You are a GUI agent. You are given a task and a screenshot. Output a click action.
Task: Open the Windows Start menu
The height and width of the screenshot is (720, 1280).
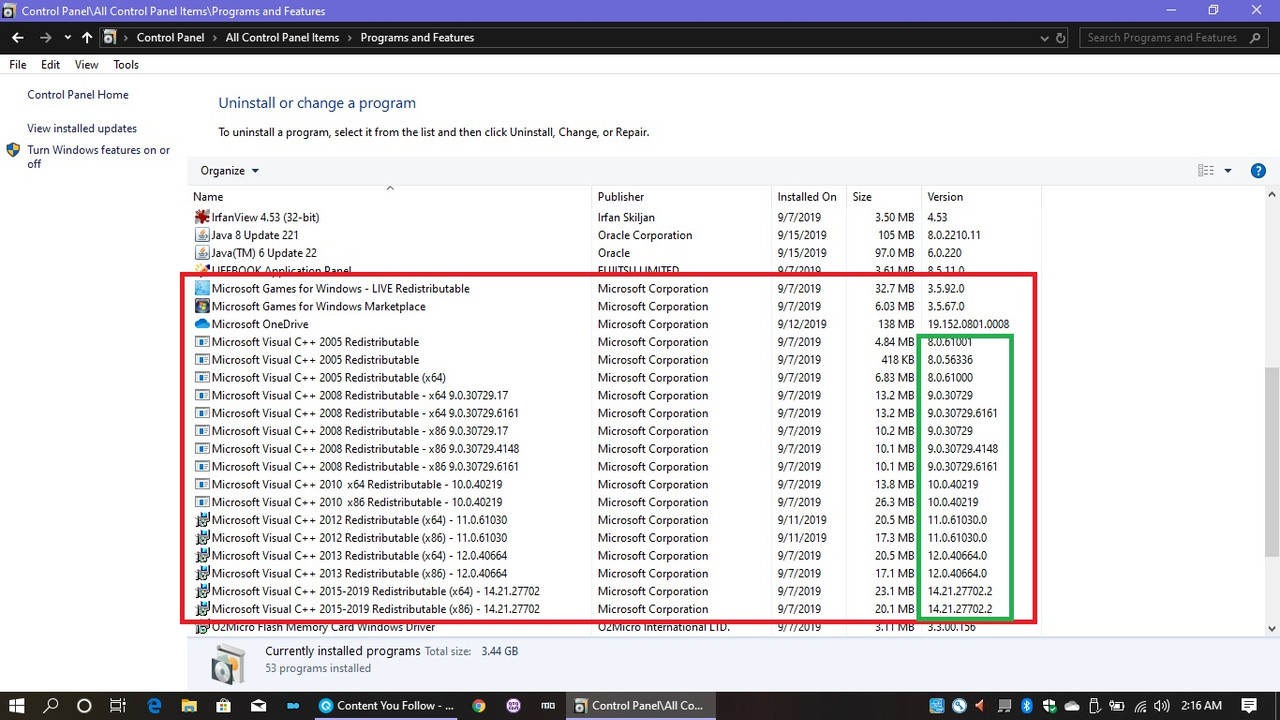tap(17, 705)
